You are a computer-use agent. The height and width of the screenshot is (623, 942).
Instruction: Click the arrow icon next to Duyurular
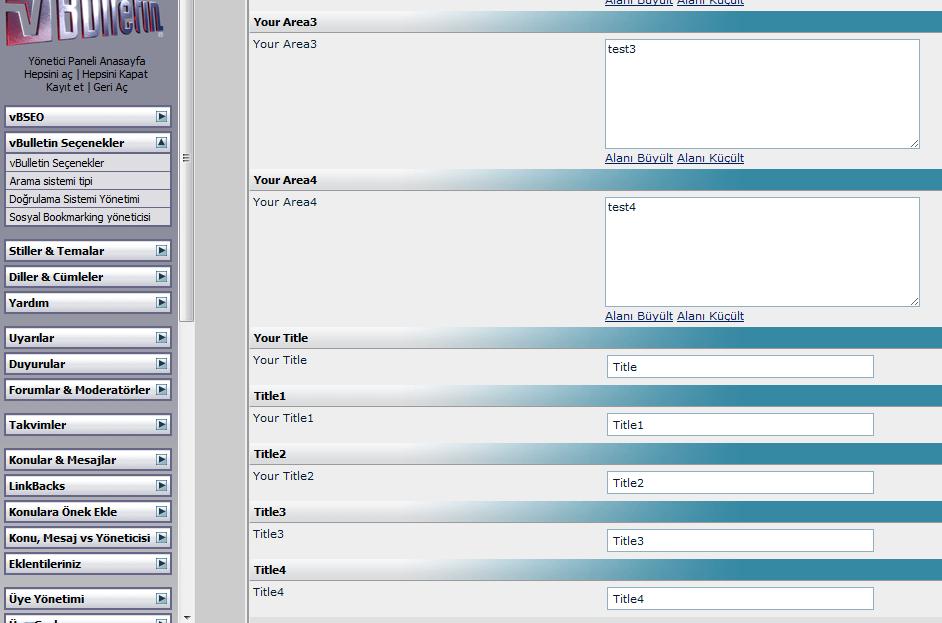pyautogui.click(x=161, y=364)
